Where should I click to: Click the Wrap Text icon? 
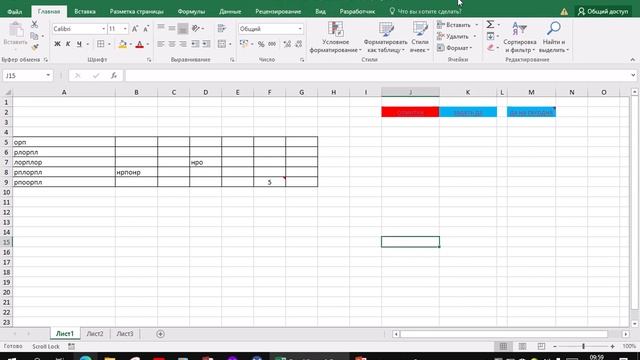222,29
